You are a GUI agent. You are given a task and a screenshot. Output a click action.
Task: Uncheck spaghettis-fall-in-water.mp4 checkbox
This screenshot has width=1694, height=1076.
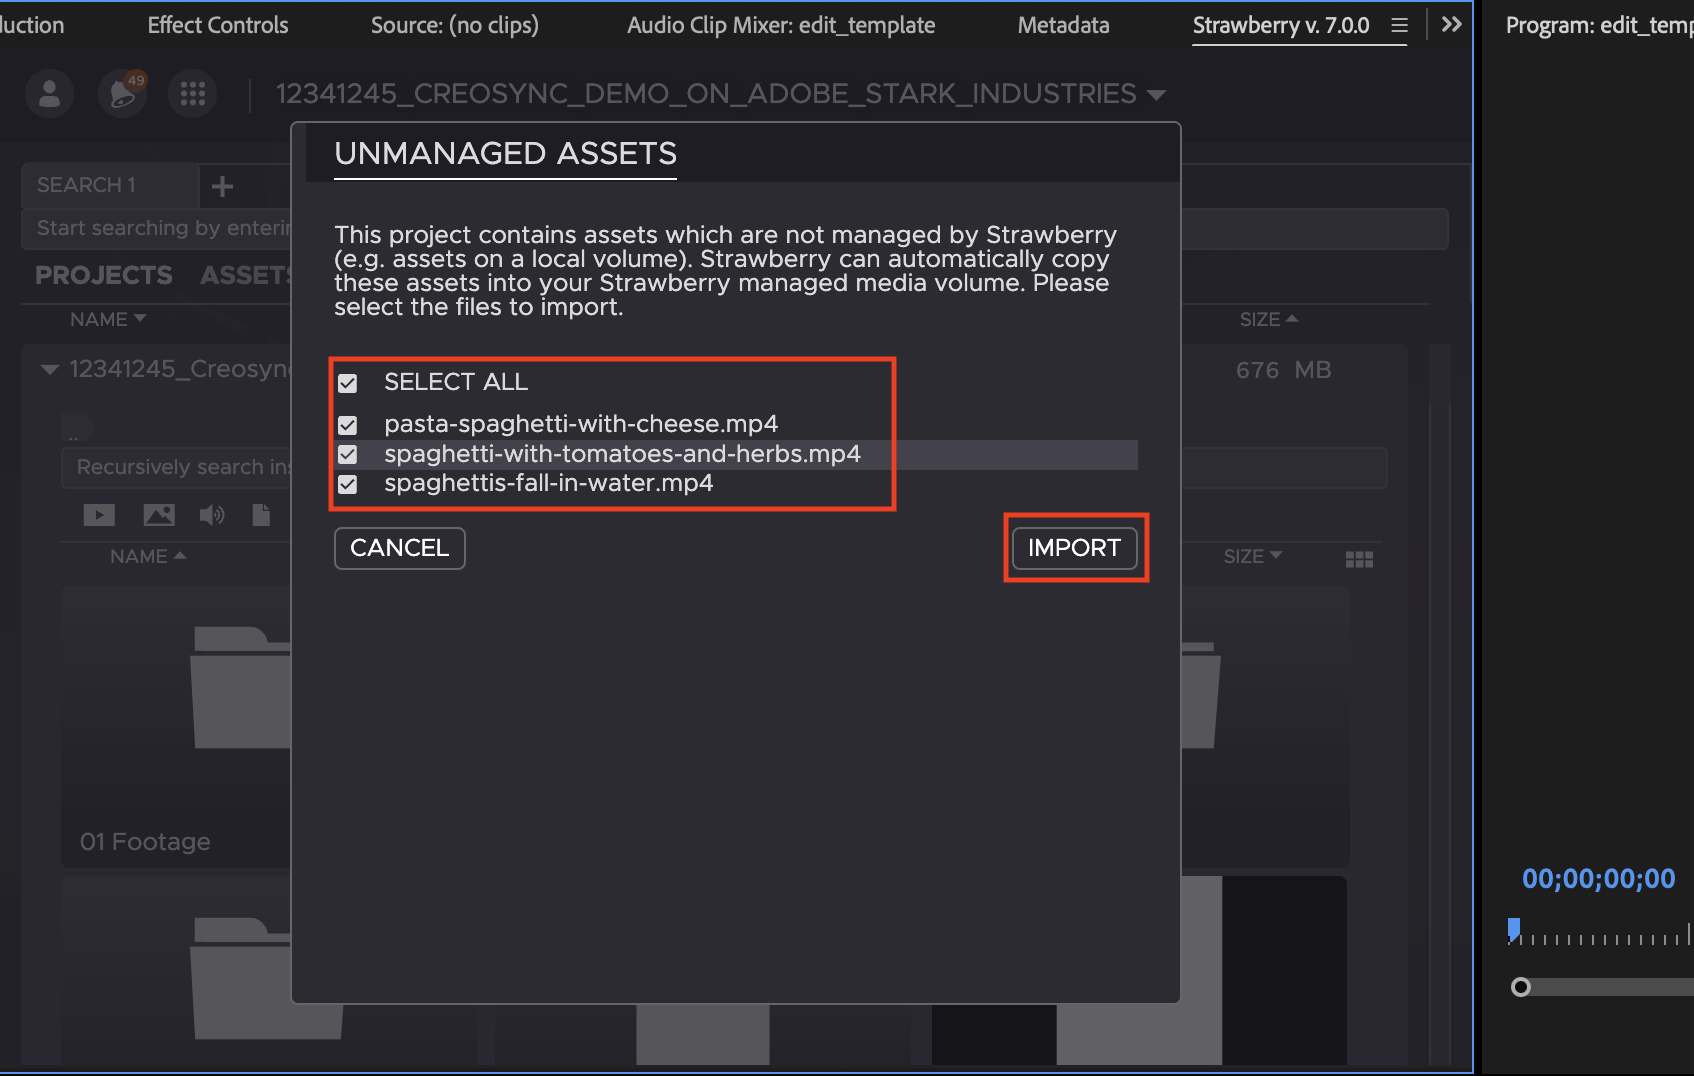pos(348,485)
